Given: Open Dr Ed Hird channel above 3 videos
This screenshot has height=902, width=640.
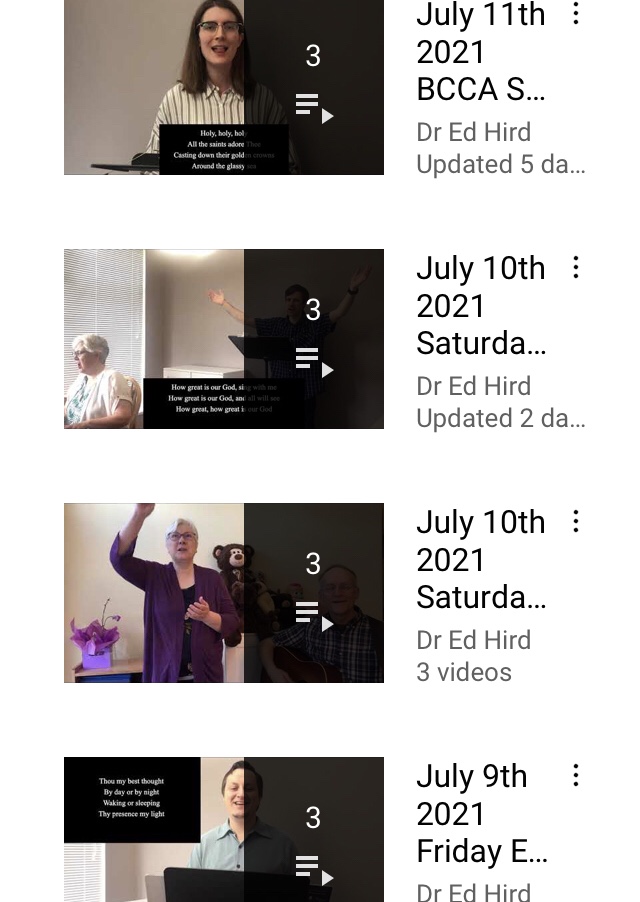Looking at the screenshot, I should point(474,640).
